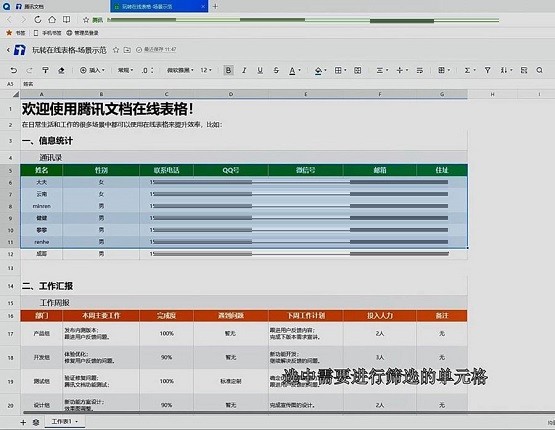Star the document next to its title
Image resolution: width=555 pixels, height=430 pixels.
115,50
